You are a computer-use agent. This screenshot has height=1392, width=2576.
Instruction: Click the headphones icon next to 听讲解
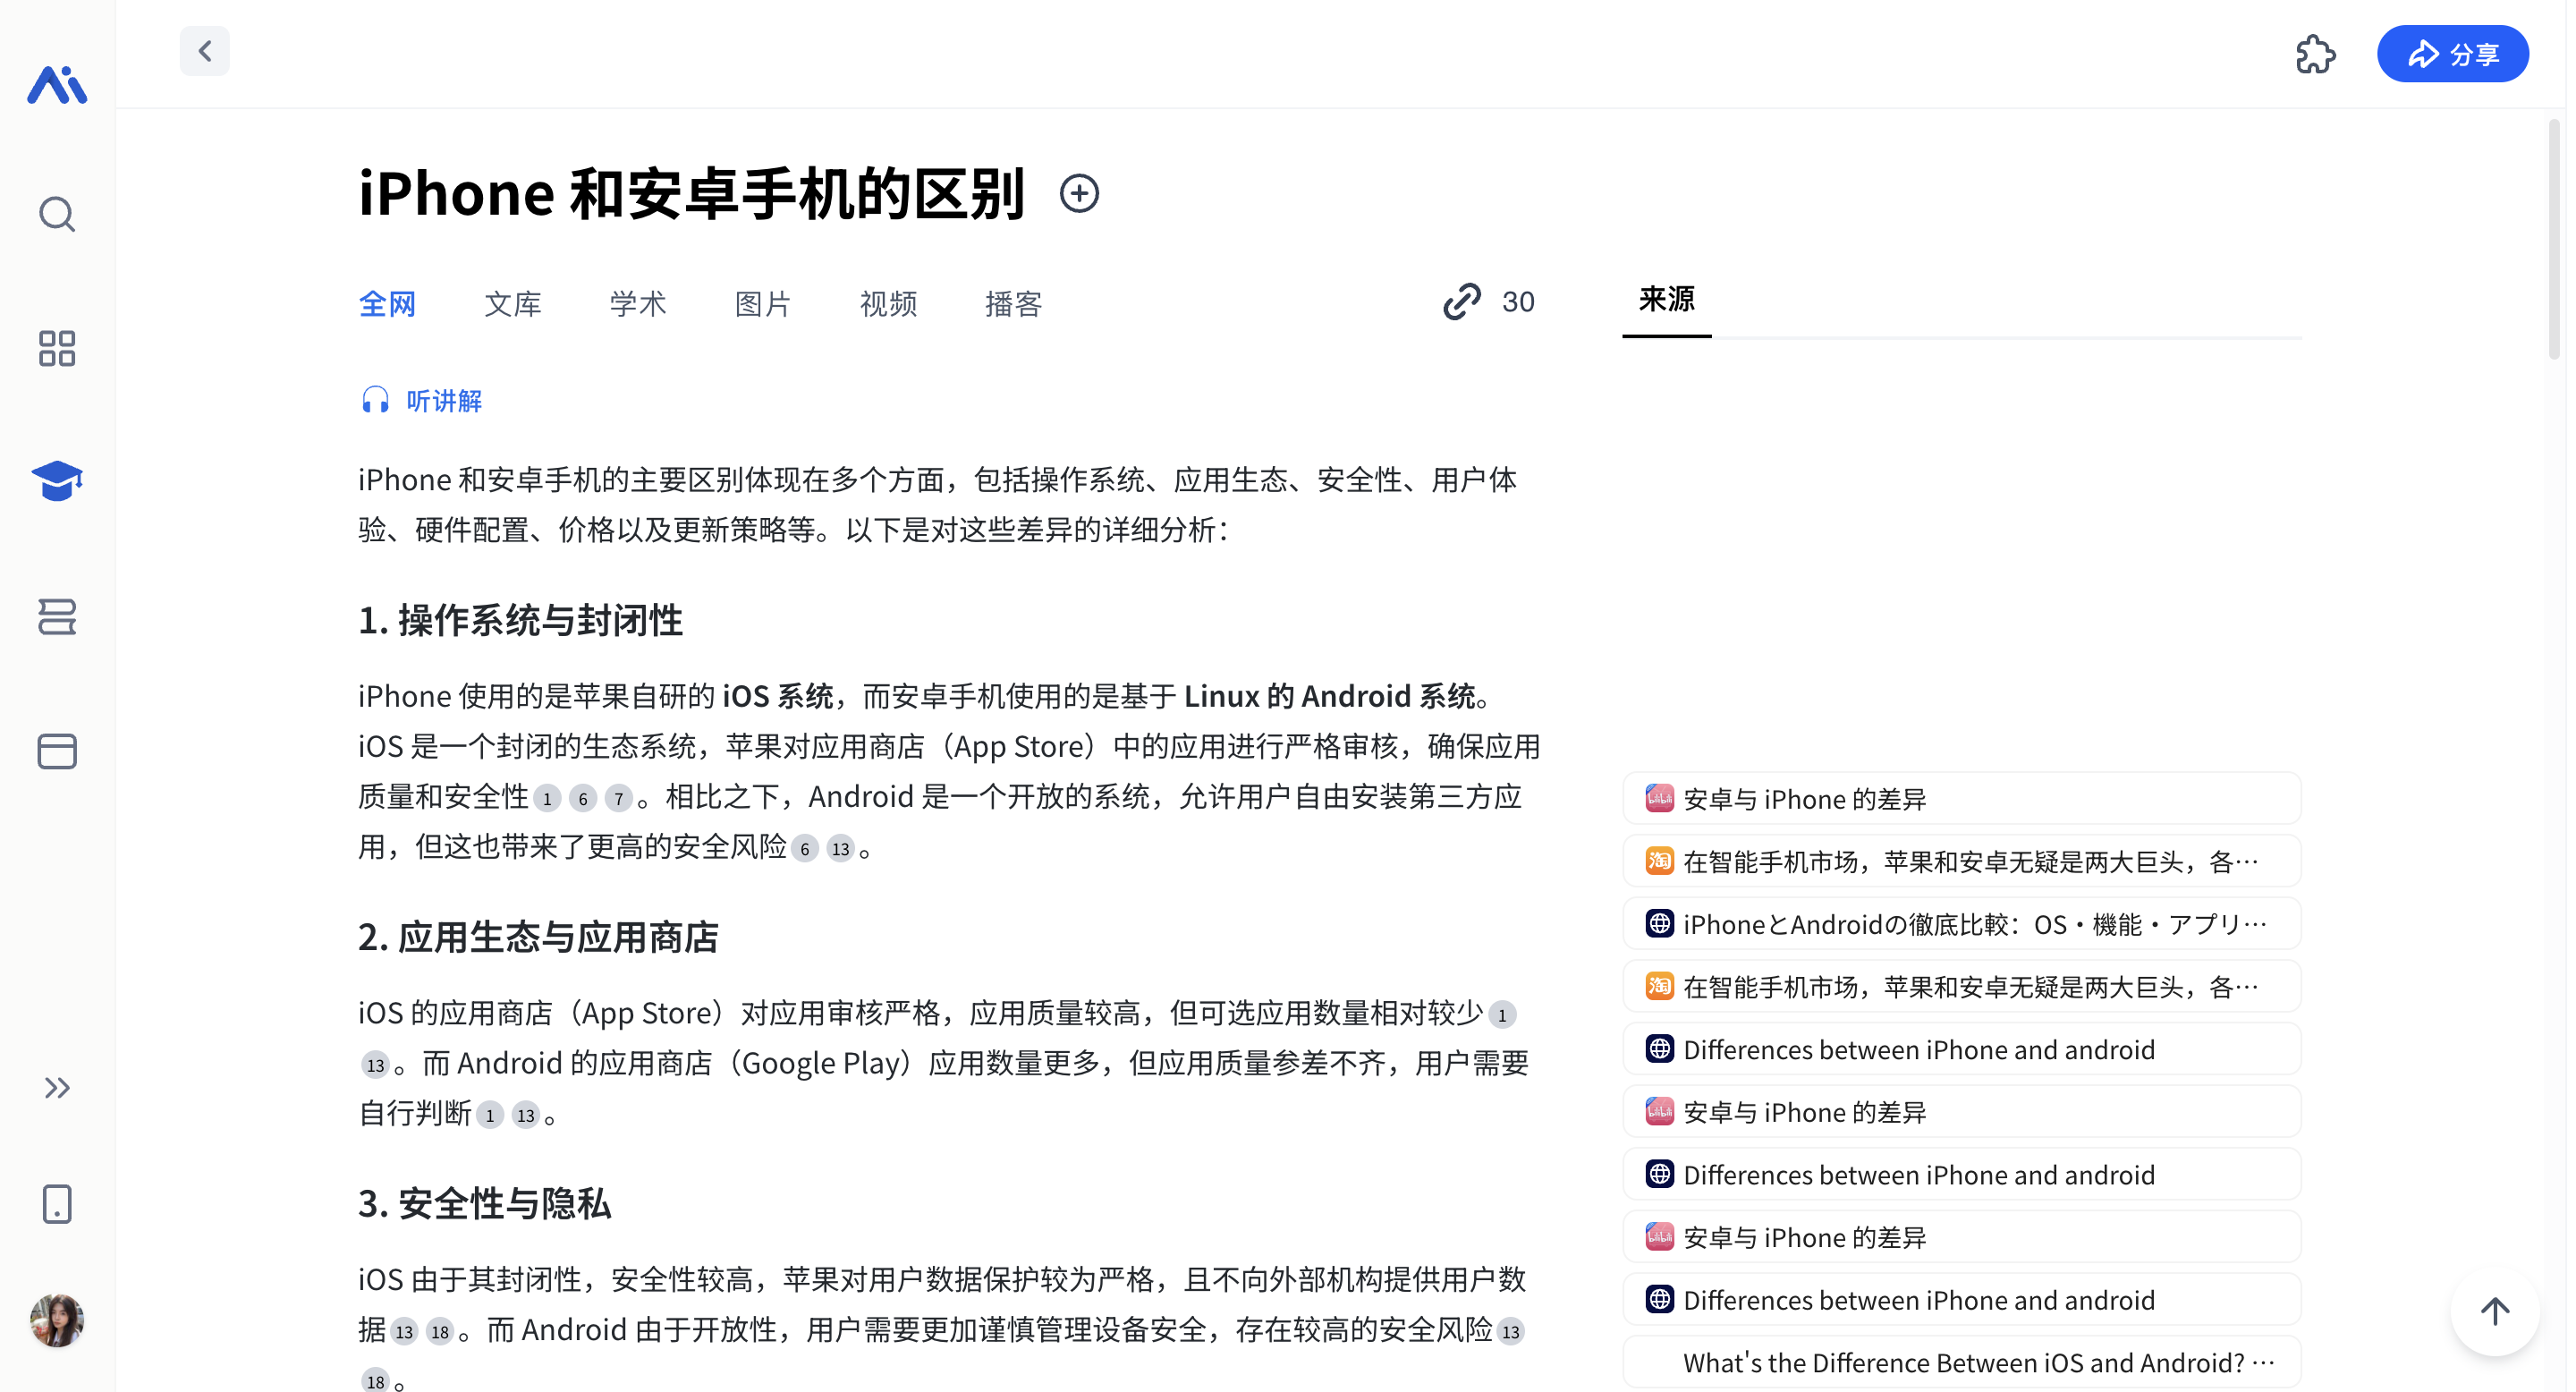[x=375, y=401]
